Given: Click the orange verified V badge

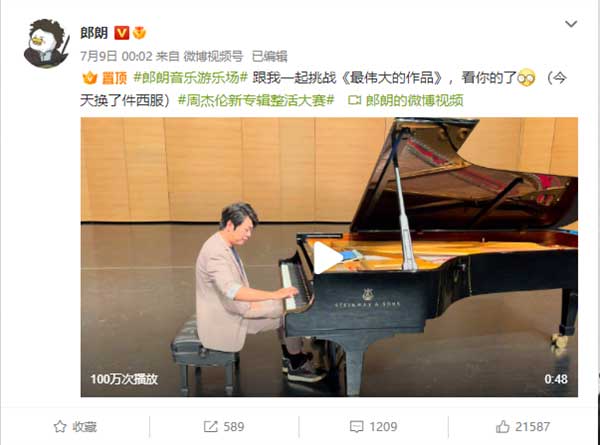Looking at the screenshot, I should tap(121, 33).
